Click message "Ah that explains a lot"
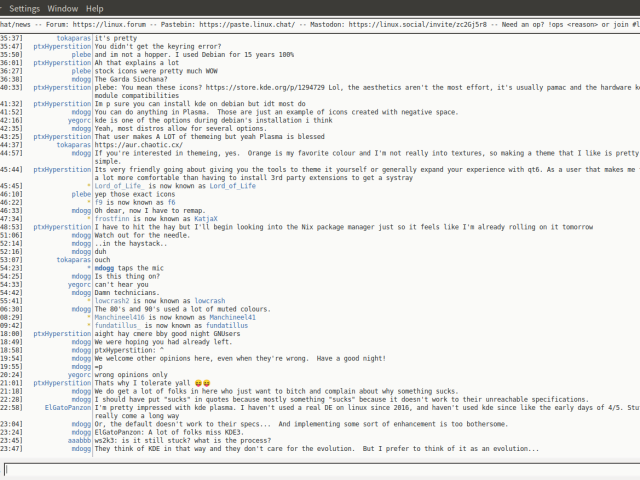This screenshot has width=640, height=480. coord(137,63)
